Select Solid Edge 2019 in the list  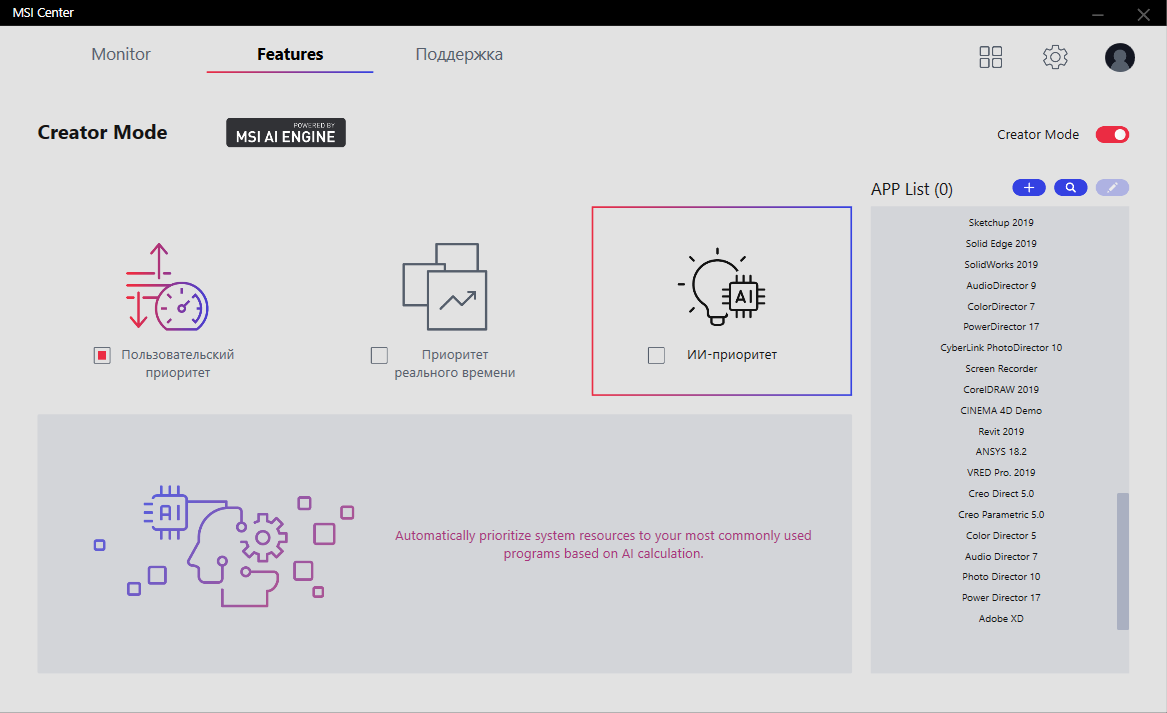coord(1000,243)
